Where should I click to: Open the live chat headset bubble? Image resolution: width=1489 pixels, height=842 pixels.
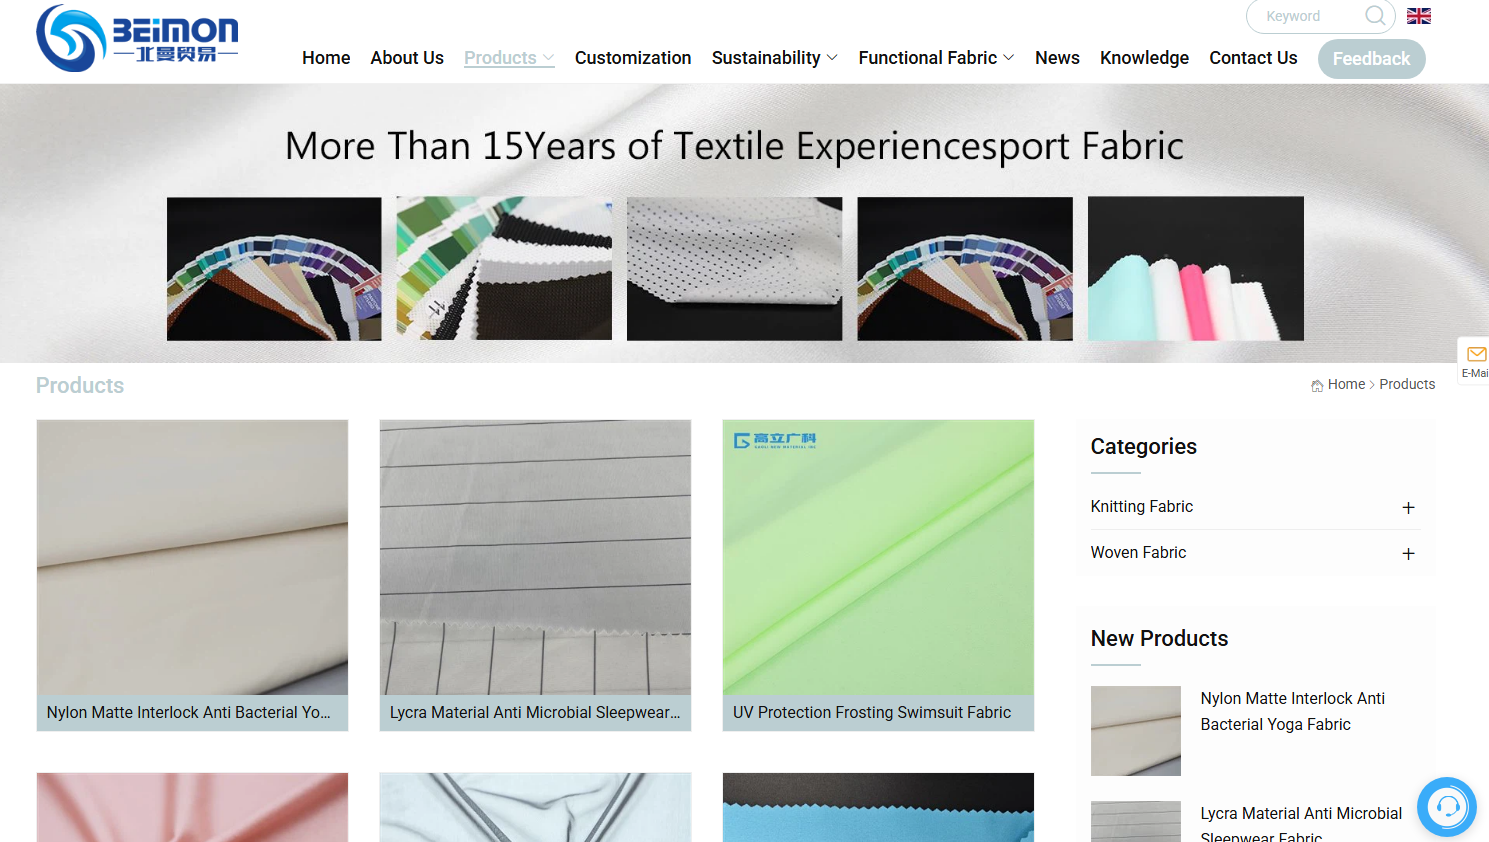pos(1446,807)
